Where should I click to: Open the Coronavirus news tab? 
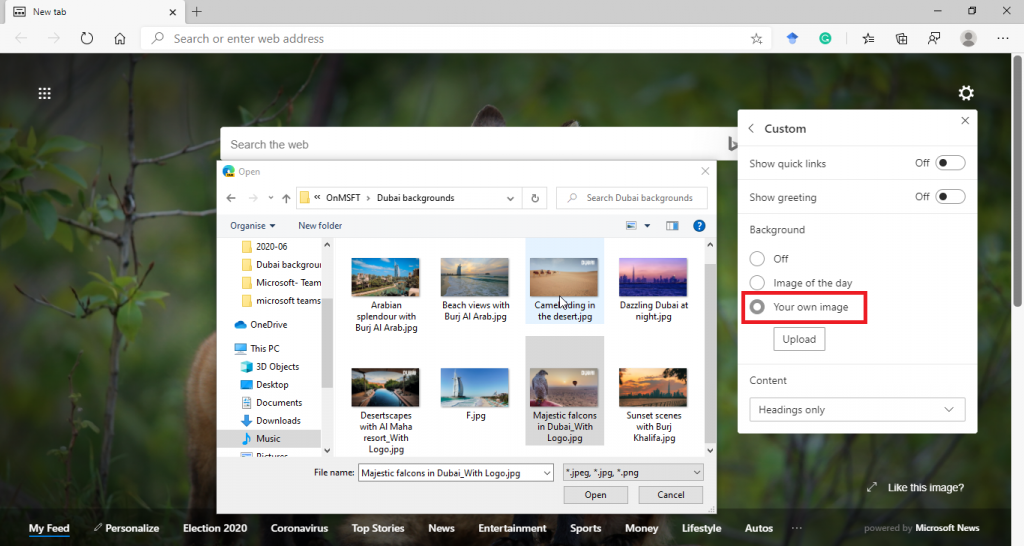(300, 528)
